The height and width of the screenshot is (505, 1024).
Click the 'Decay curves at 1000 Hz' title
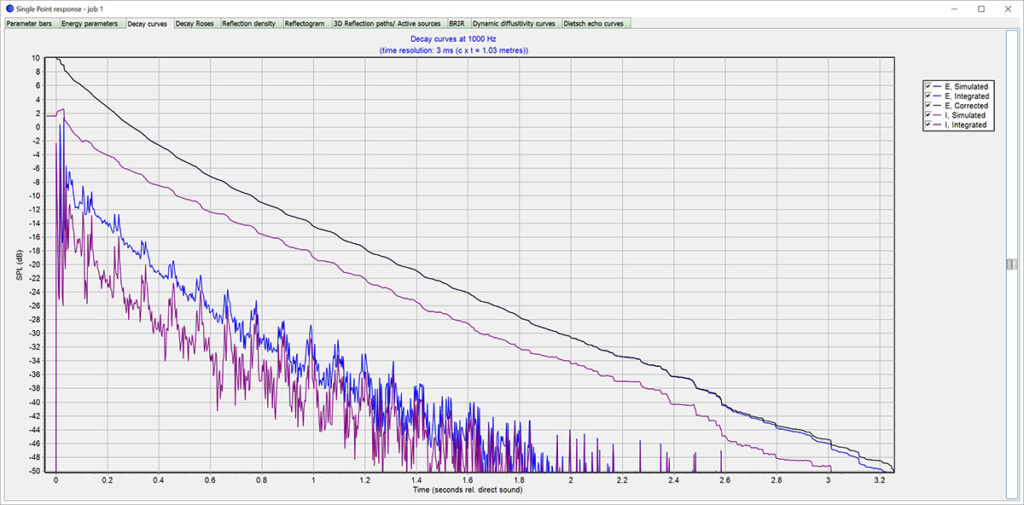pos(453,39)
